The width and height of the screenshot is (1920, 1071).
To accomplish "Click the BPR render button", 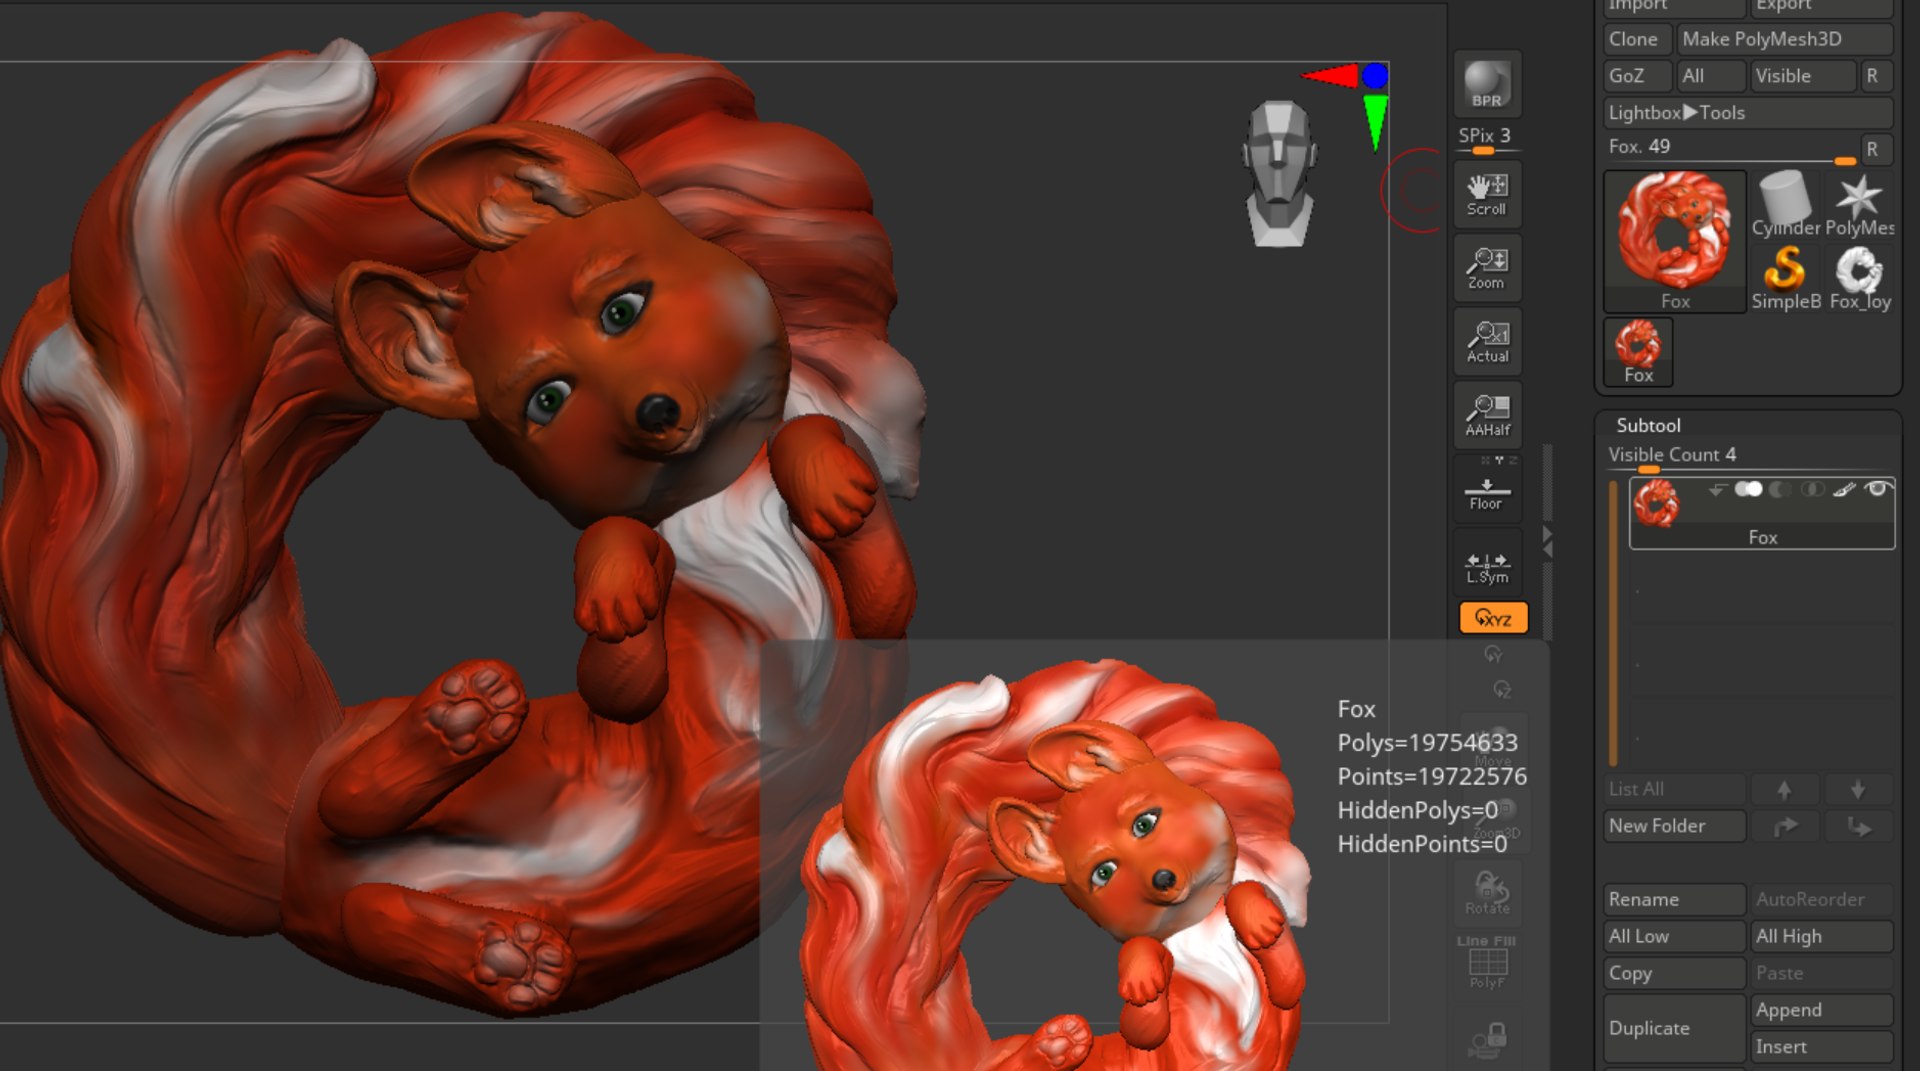I will tap(1487, 84).
